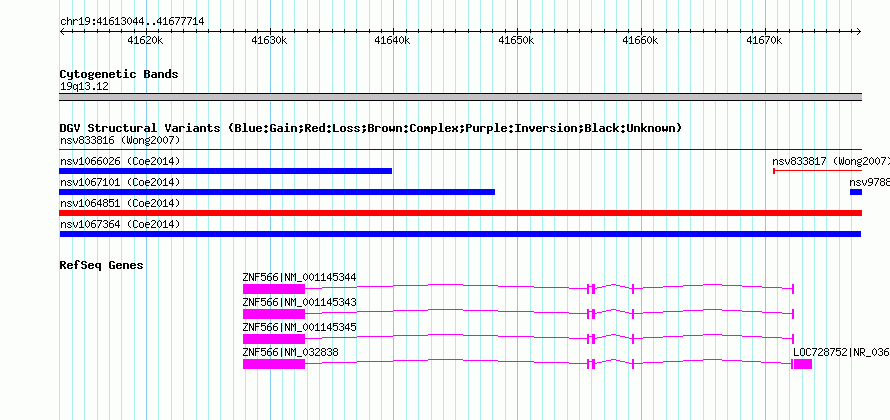Viewport: 890px width, 420px height.
Task: Click the 41630k ruler tick label
Action: click(x=269, y=41)
